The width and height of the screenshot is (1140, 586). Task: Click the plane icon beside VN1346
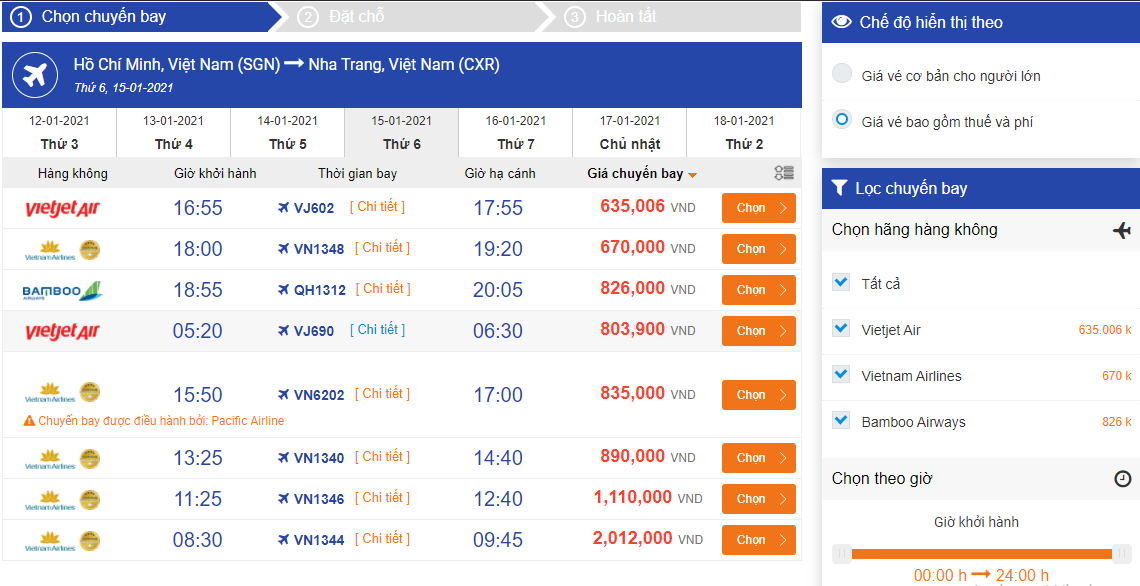click(x=284, y=498)
